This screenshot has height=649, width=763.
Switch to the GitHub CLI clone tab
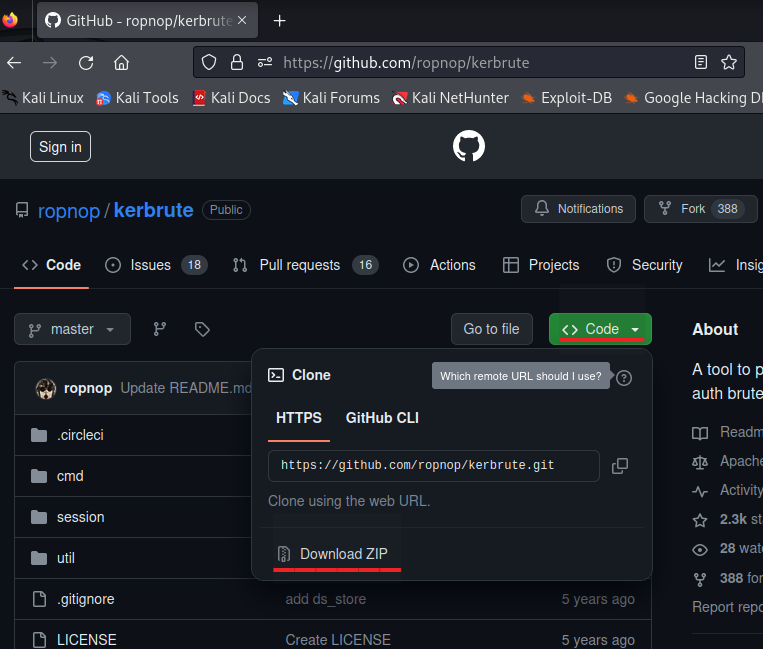coord(382,418)
